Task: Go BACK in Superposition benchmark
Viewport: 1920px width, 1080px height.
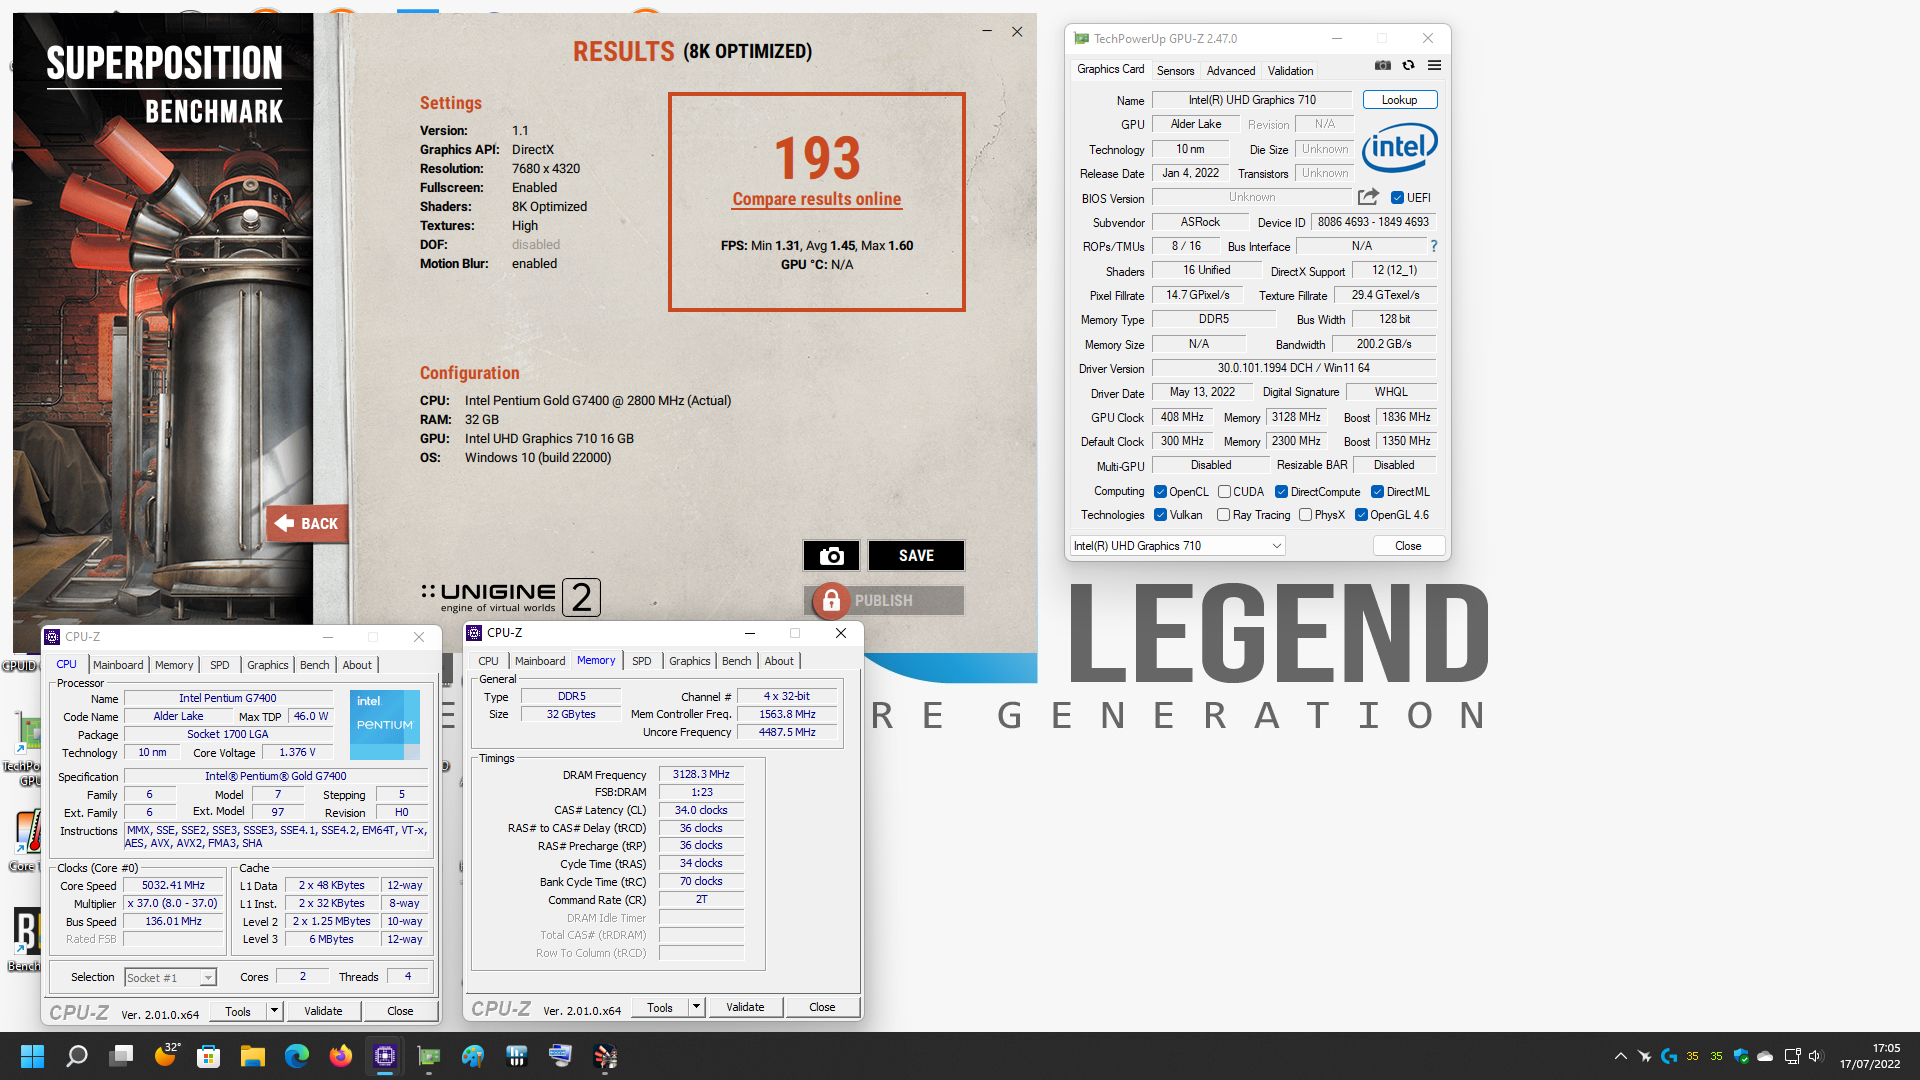Action: click(x=307, y=523)
